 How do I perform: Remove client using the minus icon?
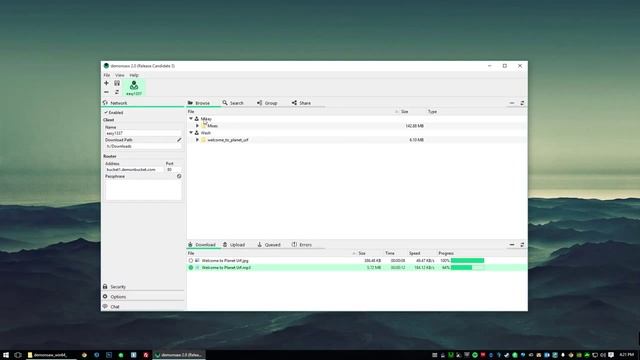[x=107, y=92]
